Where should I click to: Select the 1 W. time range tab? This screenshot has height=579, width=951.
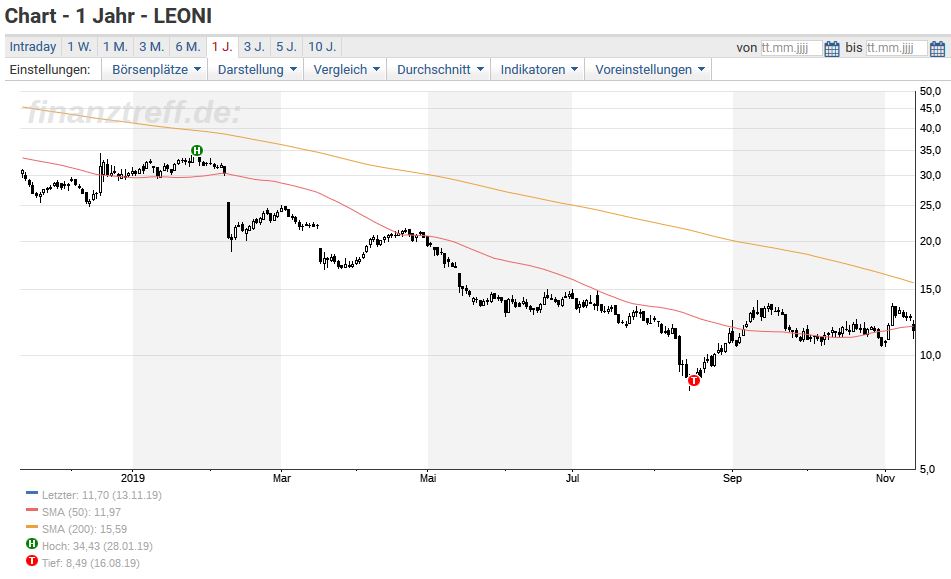pos(79,47)
